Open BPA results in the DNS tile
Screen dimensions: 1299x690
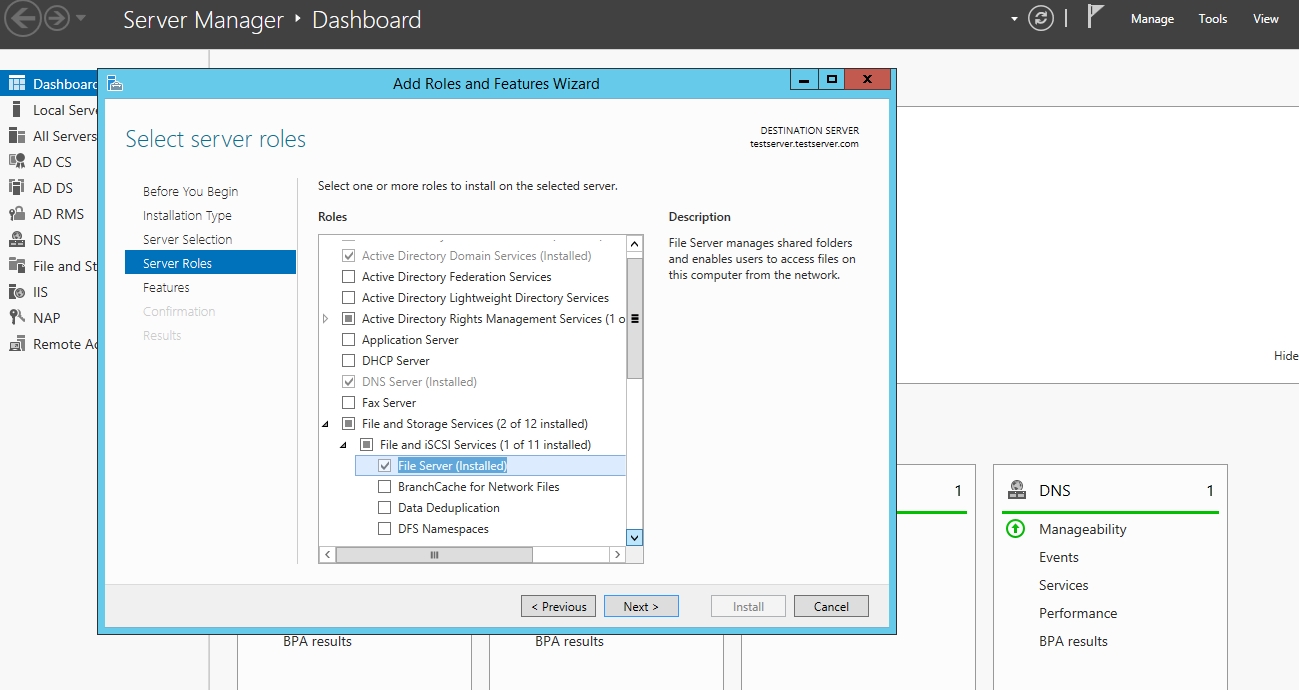pyautogui.click(x=1073, y=641)
